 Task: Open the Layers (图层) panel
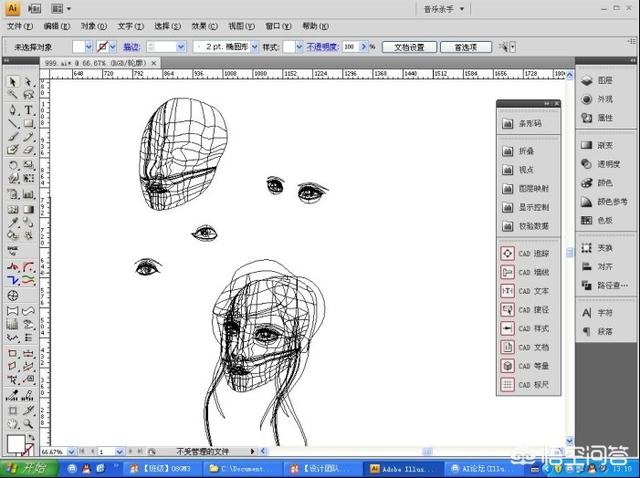coord(598,80)
